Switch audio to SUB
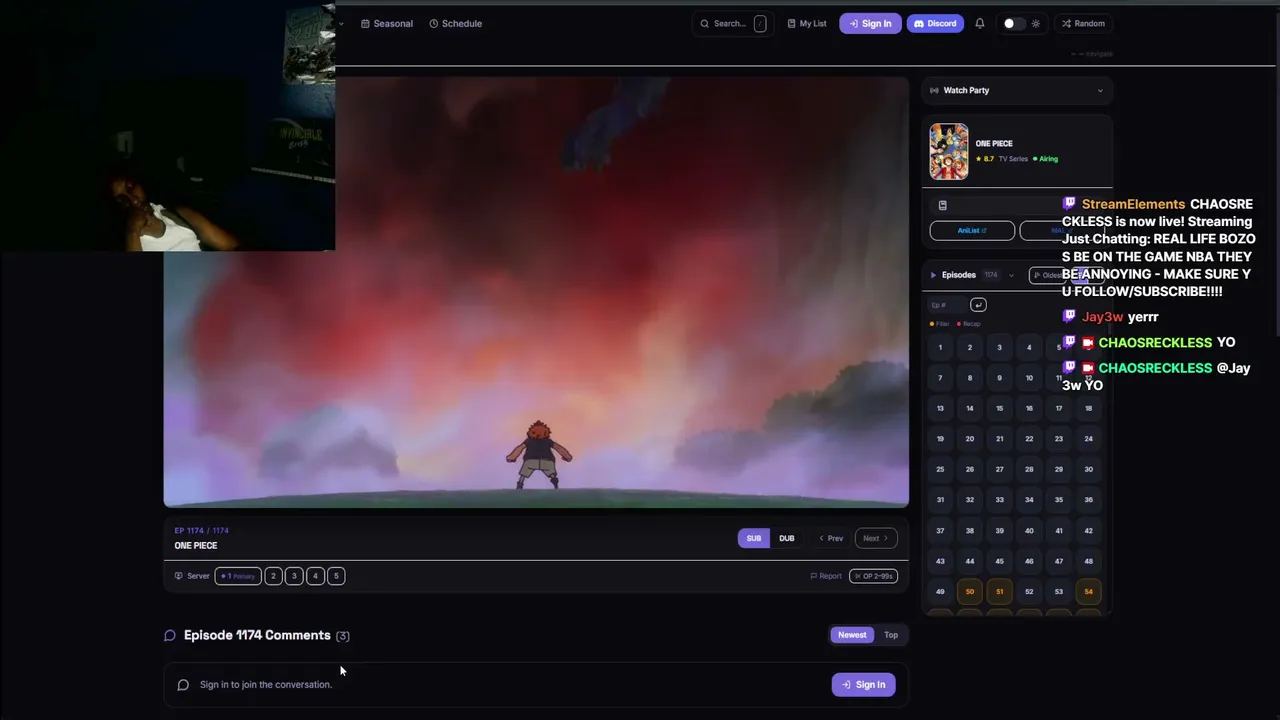This screenshot has height=720, width=1280. [754, 538]
